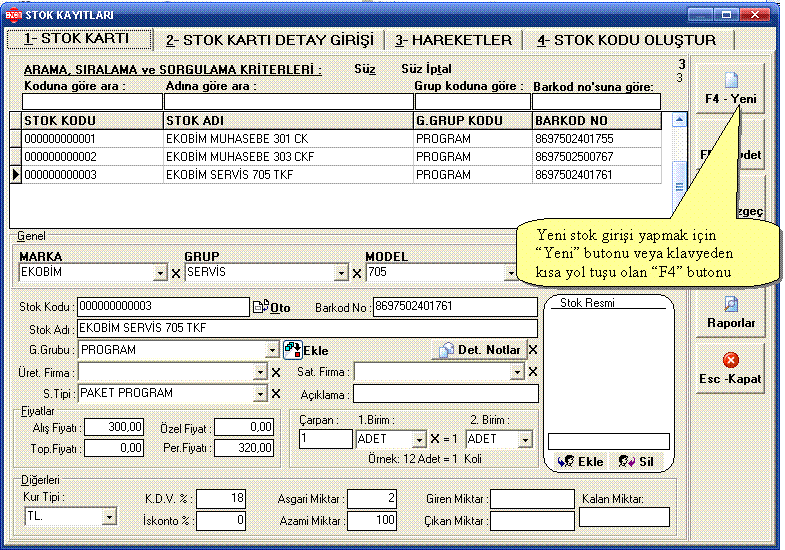Go to 4- STOK KODU OLUŞTUR tab
Image resolution: width=785 pixels, height=550 pixels.
[x=627, y=41]
